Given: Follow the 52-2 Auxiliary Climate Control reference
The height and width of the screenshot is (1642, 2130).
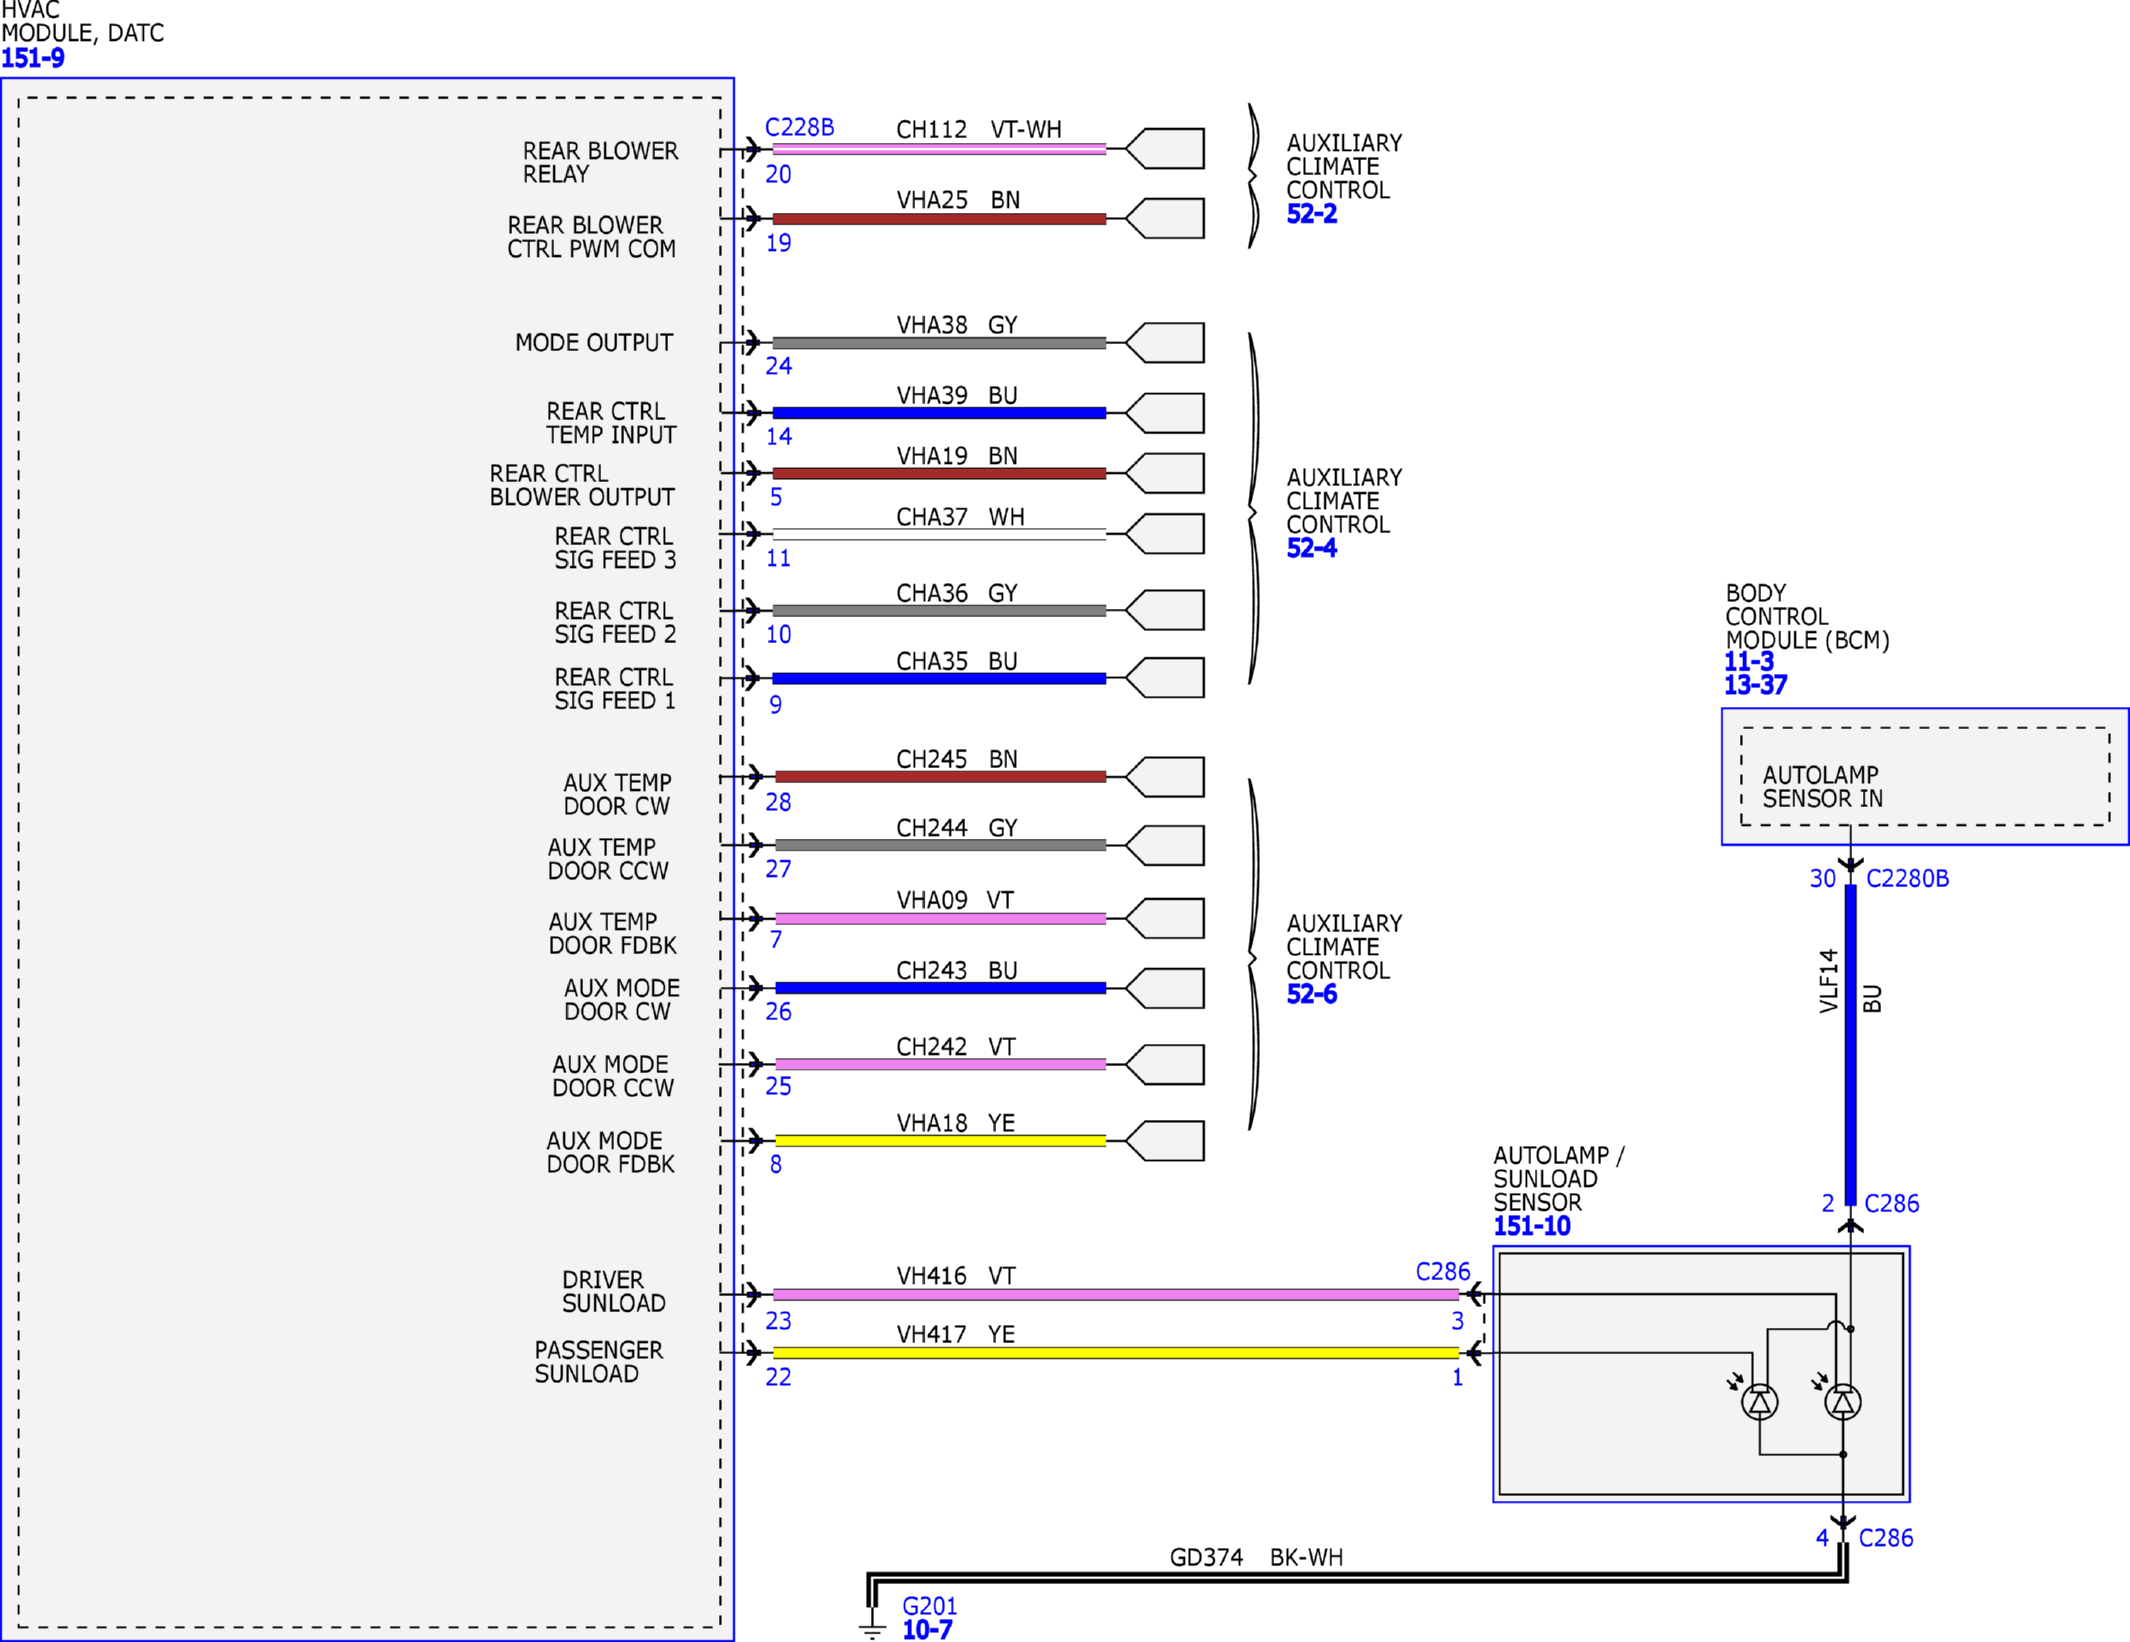Looking at the screenshot, I should click(1311, 214).
